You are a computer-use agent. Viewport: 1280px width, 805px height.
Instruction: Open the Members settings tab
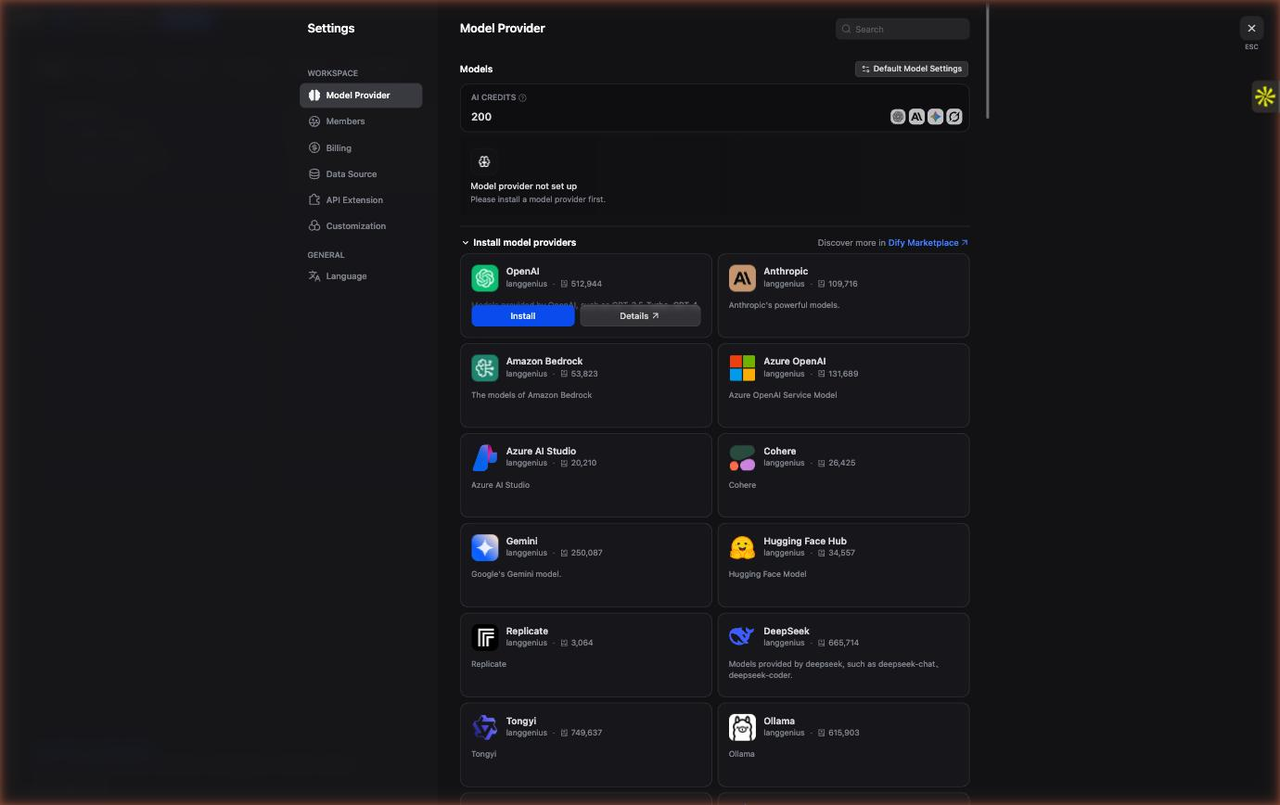click(x=345, y=121)
